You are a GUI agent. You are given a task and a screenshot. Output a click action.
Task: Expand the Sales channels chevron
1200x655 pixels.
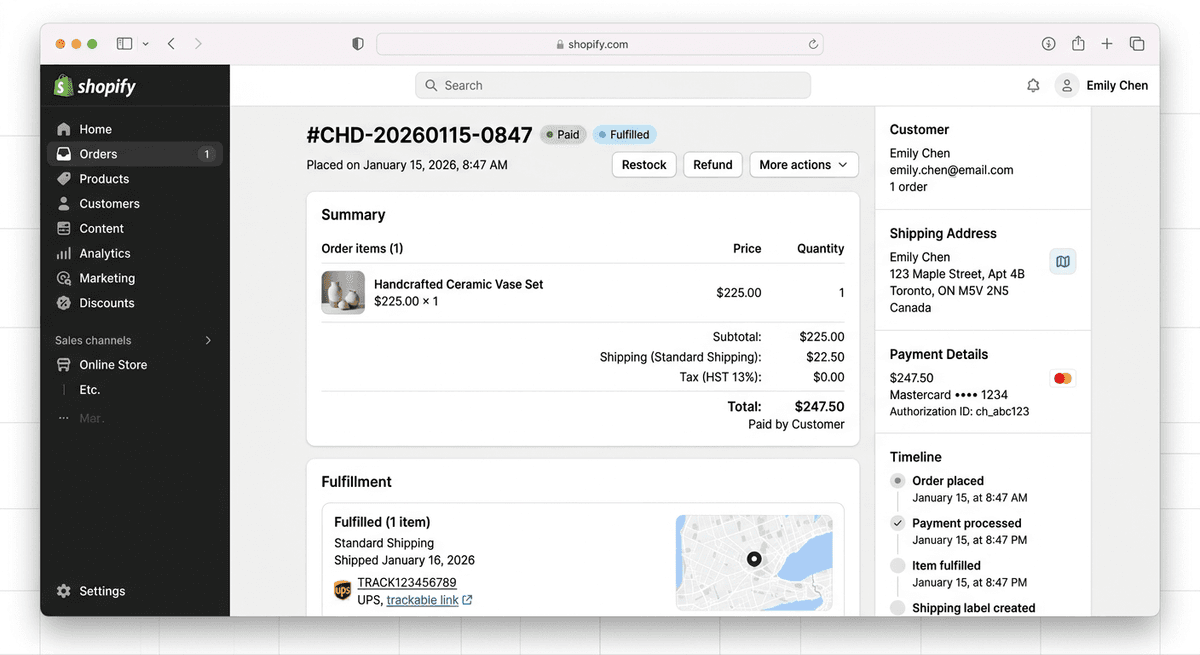(208, 340)
